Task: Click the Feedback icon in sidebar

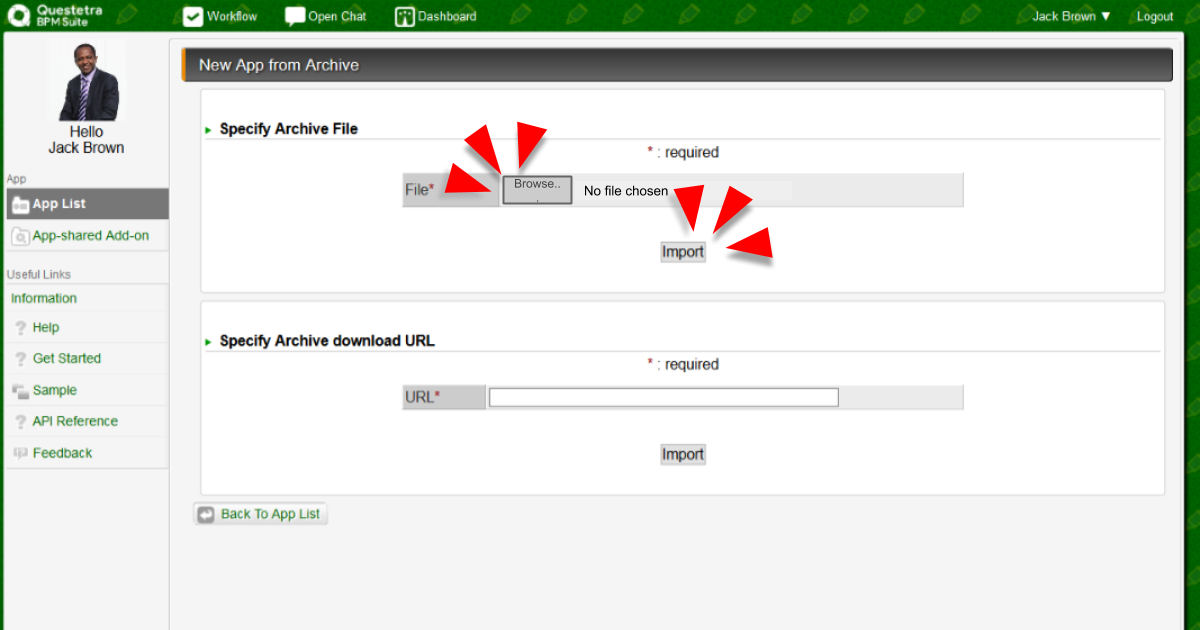Action: click(x=20, y=453)
